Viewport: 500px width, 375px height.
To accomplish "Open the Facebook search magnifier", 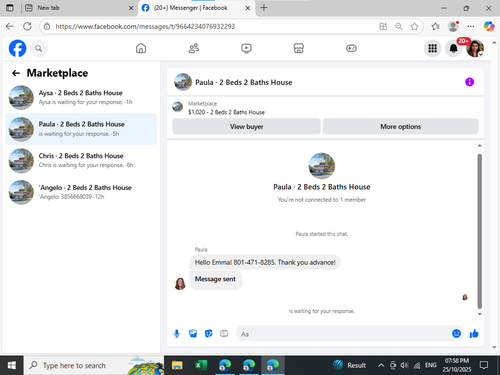I will coord(39,49).
